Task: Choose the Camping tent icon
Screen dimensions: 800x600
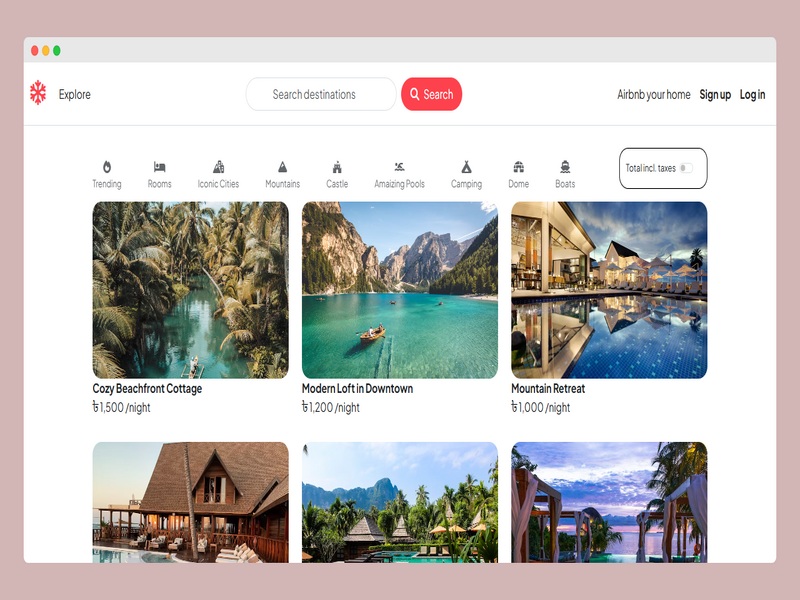Action: click(x=466, y=167)
